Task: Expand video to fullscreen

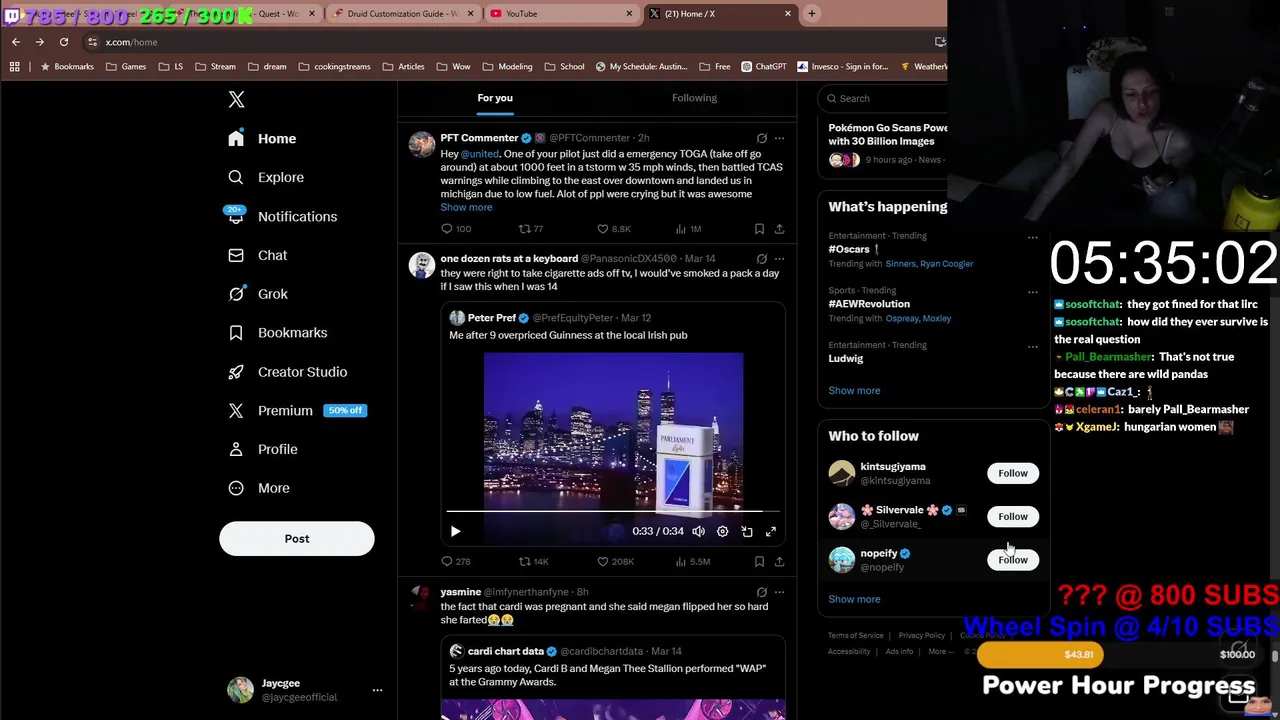Action: tap(770, 532)
